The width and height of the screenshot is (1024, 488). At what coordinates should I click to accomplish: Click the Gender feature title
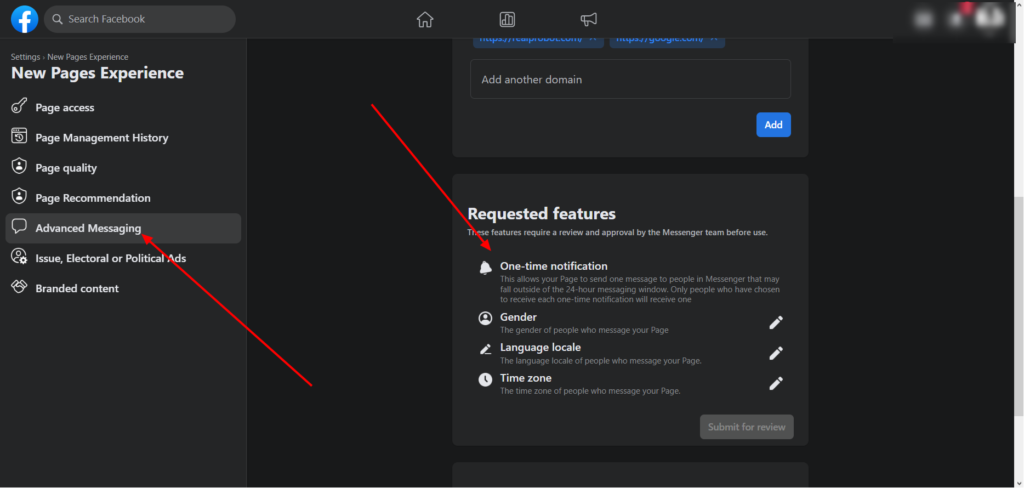pos(519,317)
